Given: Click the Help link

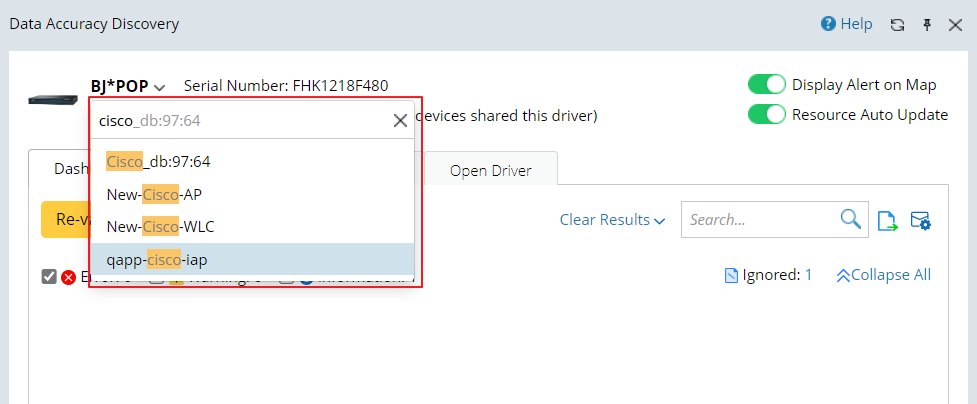Looking at the screenshot, I should (856, 24).
